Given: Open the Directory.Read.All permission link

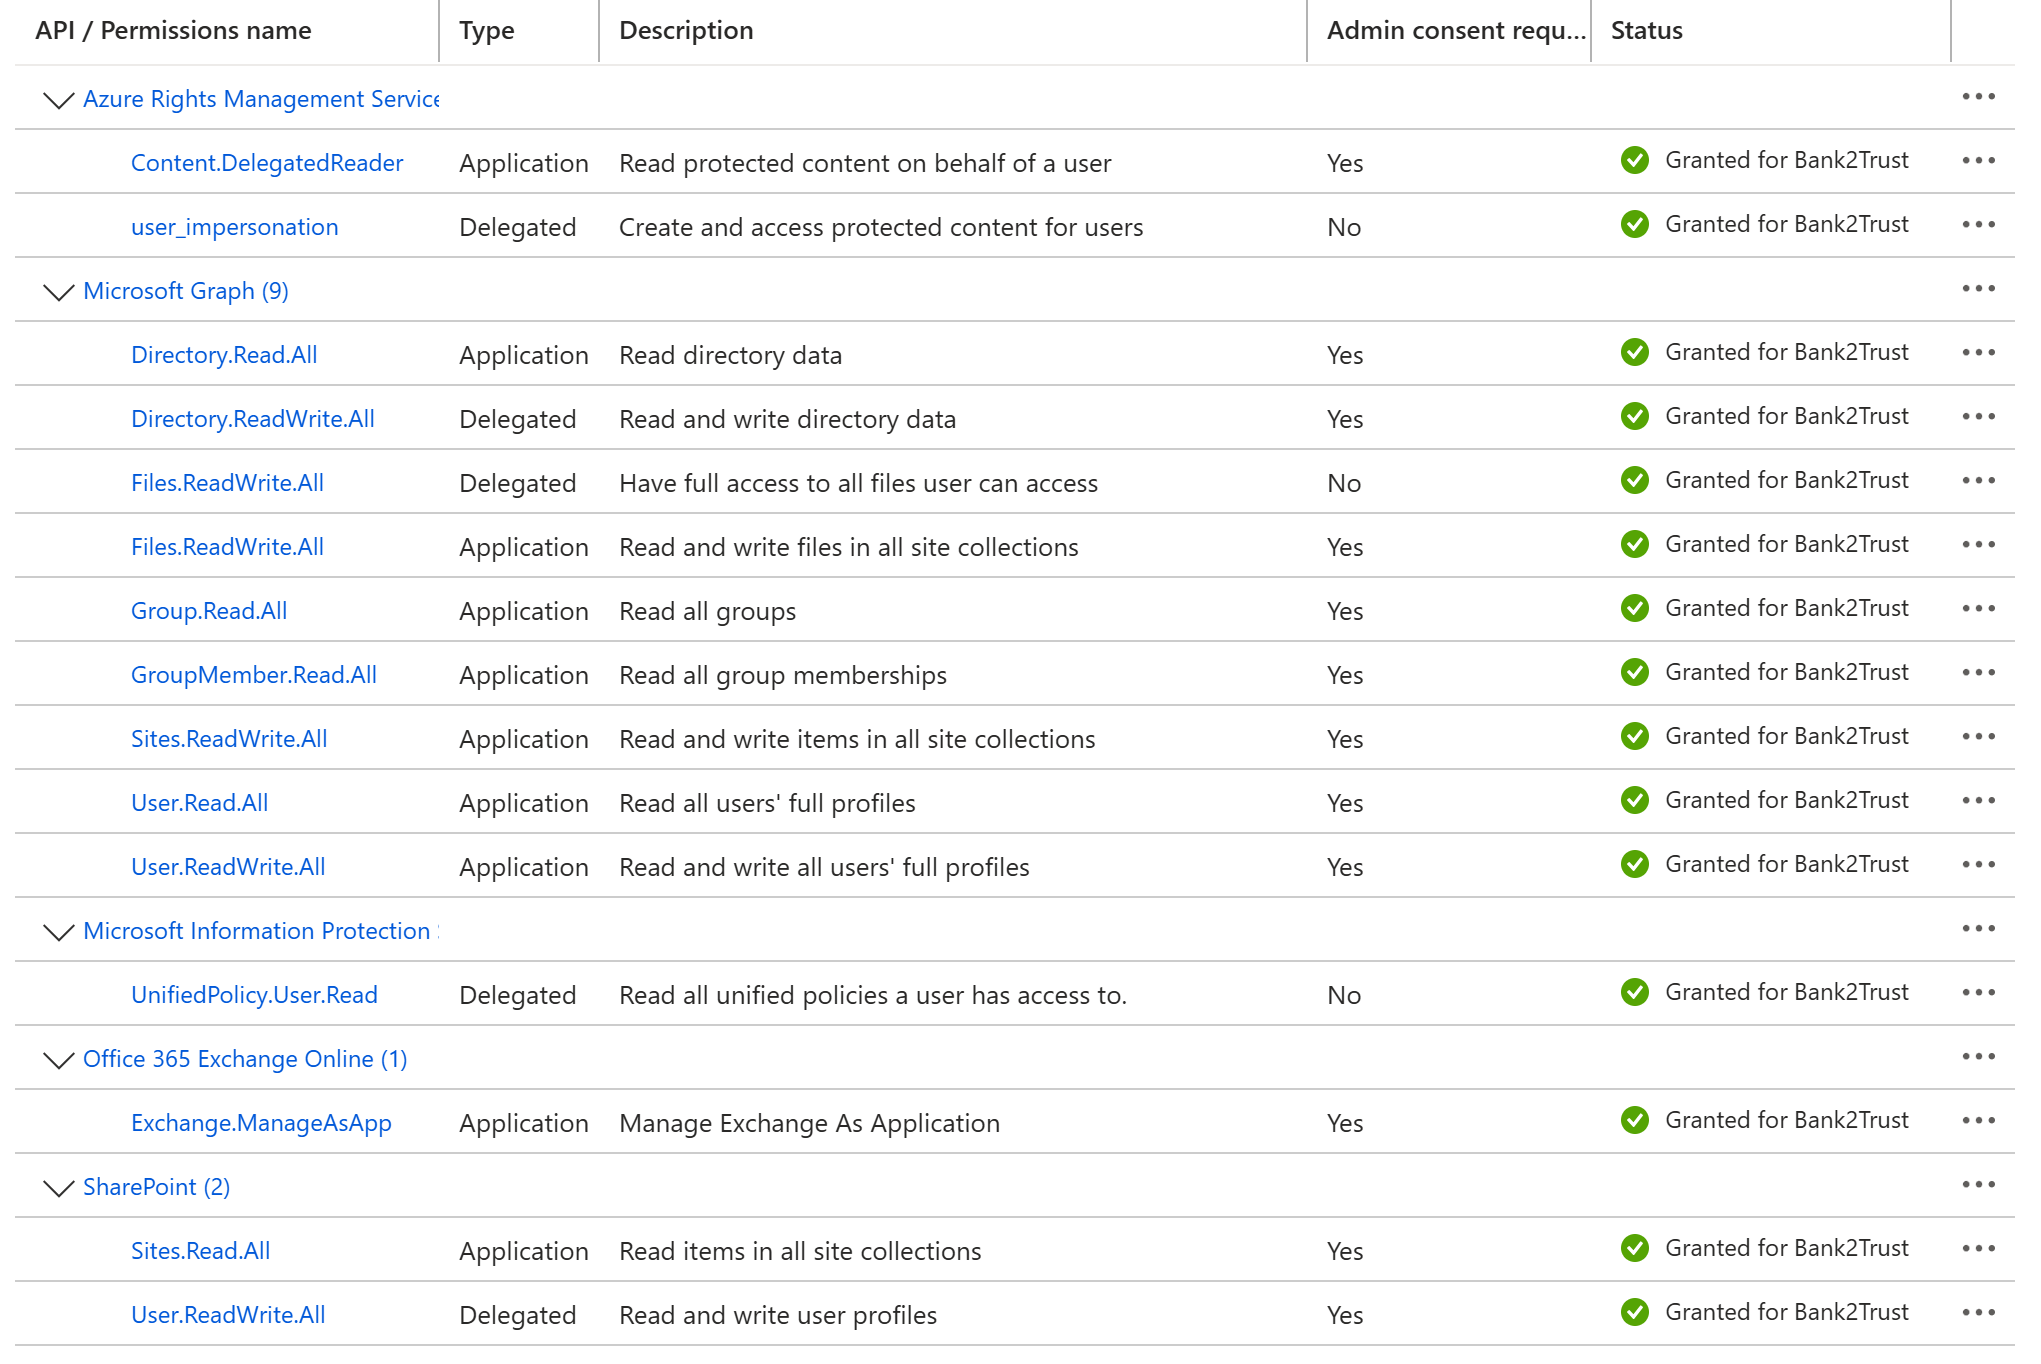Looking at the screenshot, I should (x=224, y=355).
